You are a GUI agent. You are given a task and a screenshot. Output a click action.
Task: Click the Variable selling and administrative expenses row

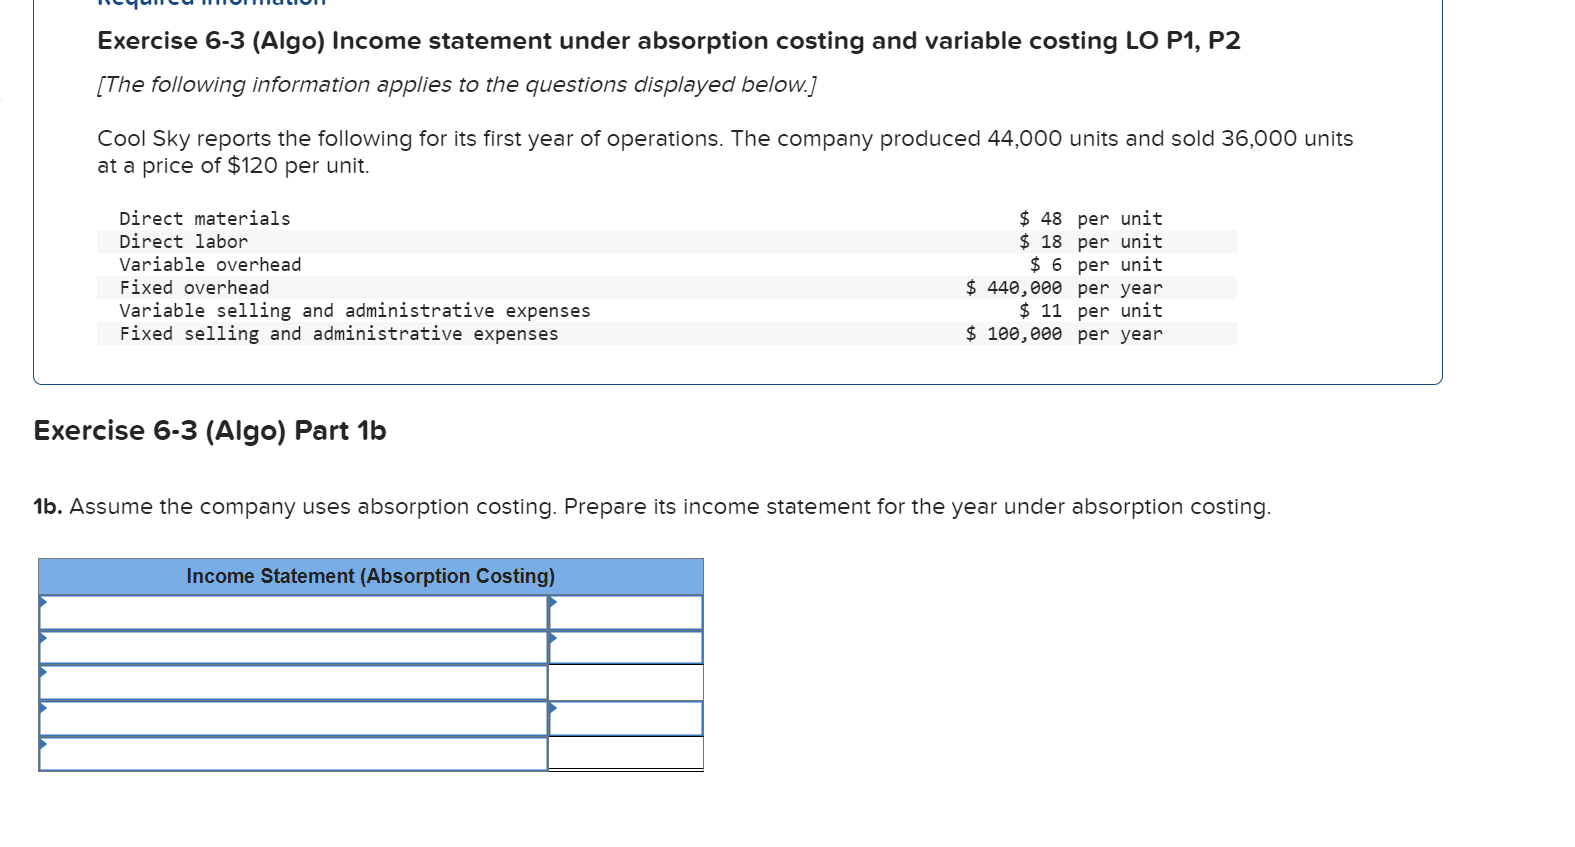click(400, 311)
